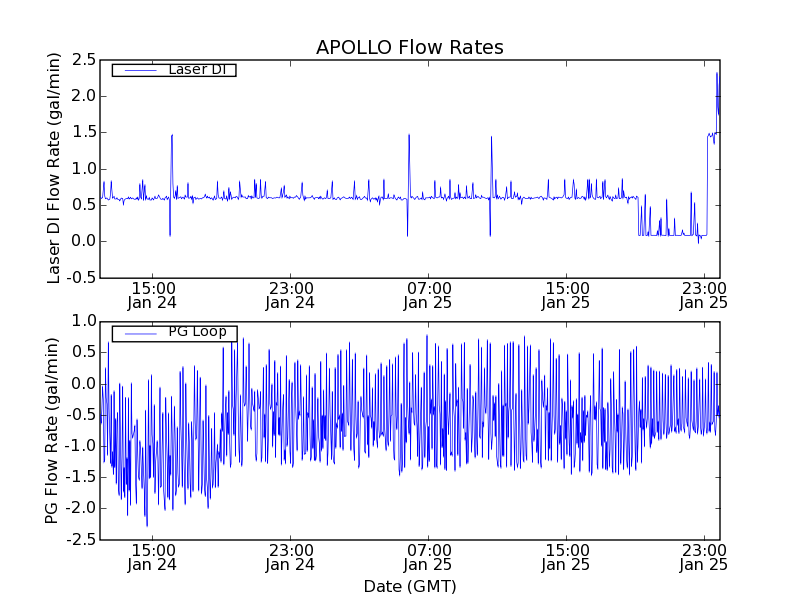Screen dimensions: 800x600
Task: Click "15:00 Jan 25" under the PG Loop plot
Action: (x=566, y=558)
